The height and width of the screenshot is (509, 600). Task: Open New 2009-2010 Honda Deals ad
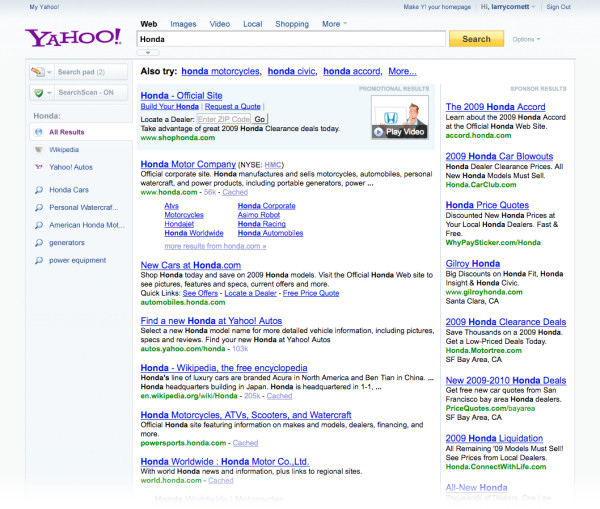(506, 380)
